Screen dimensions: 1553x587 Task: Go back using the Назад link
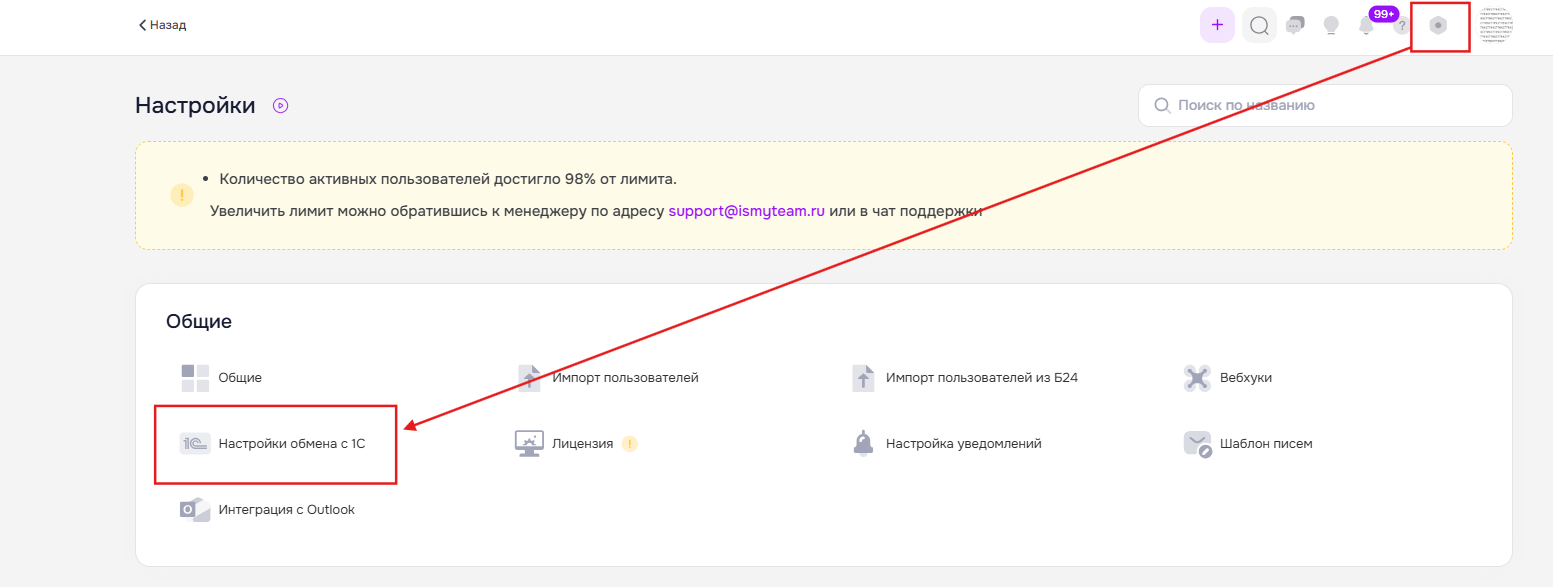162,25
